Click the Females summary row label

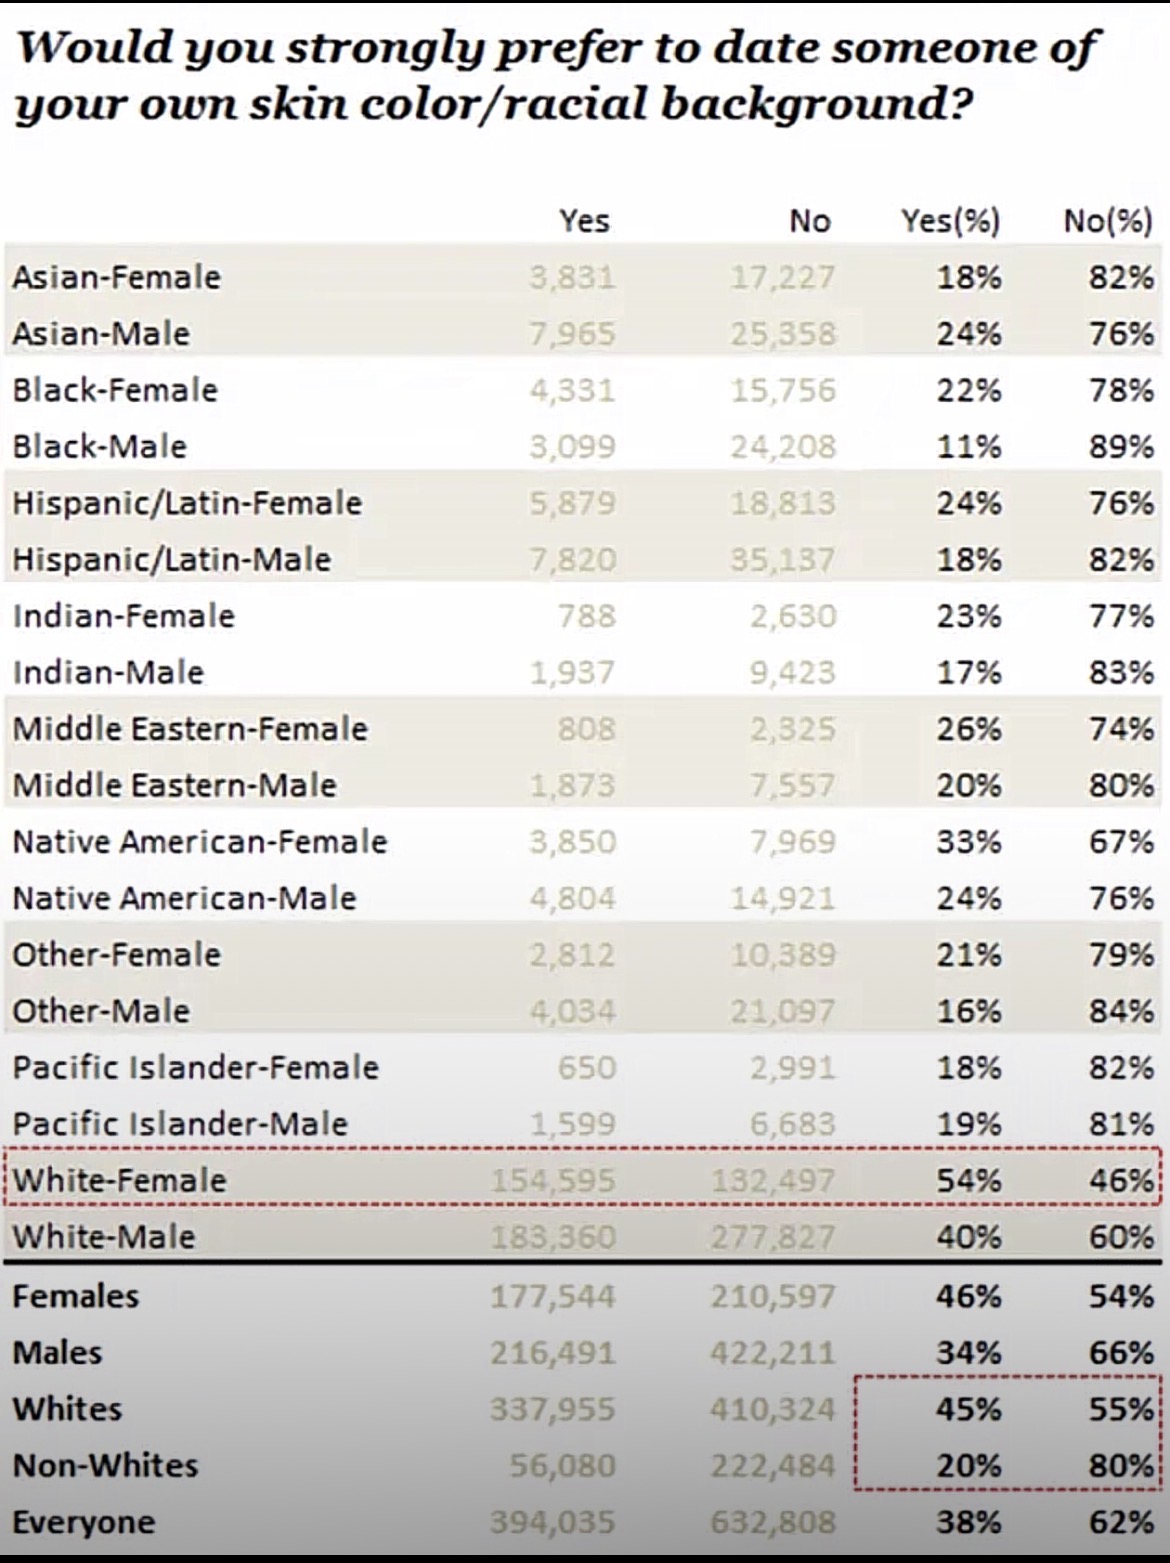pos(76,1297)
